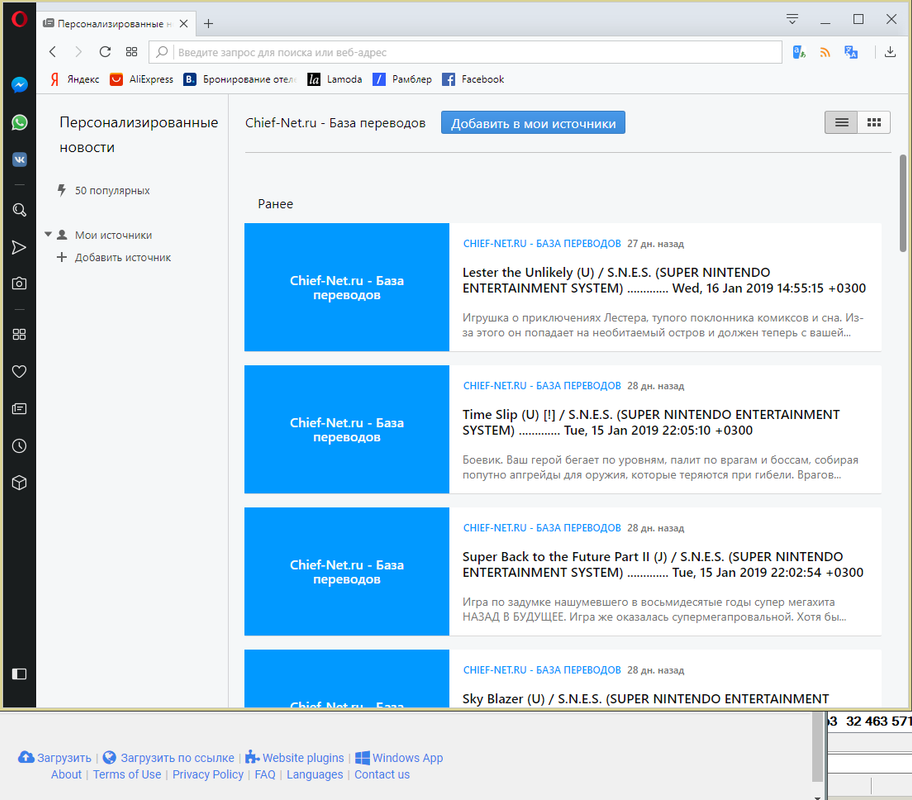Image resolution: width=912 pixels, height=800 pixels.
Task: Open Lester the Unlikely article title
Action: (664, 280)
